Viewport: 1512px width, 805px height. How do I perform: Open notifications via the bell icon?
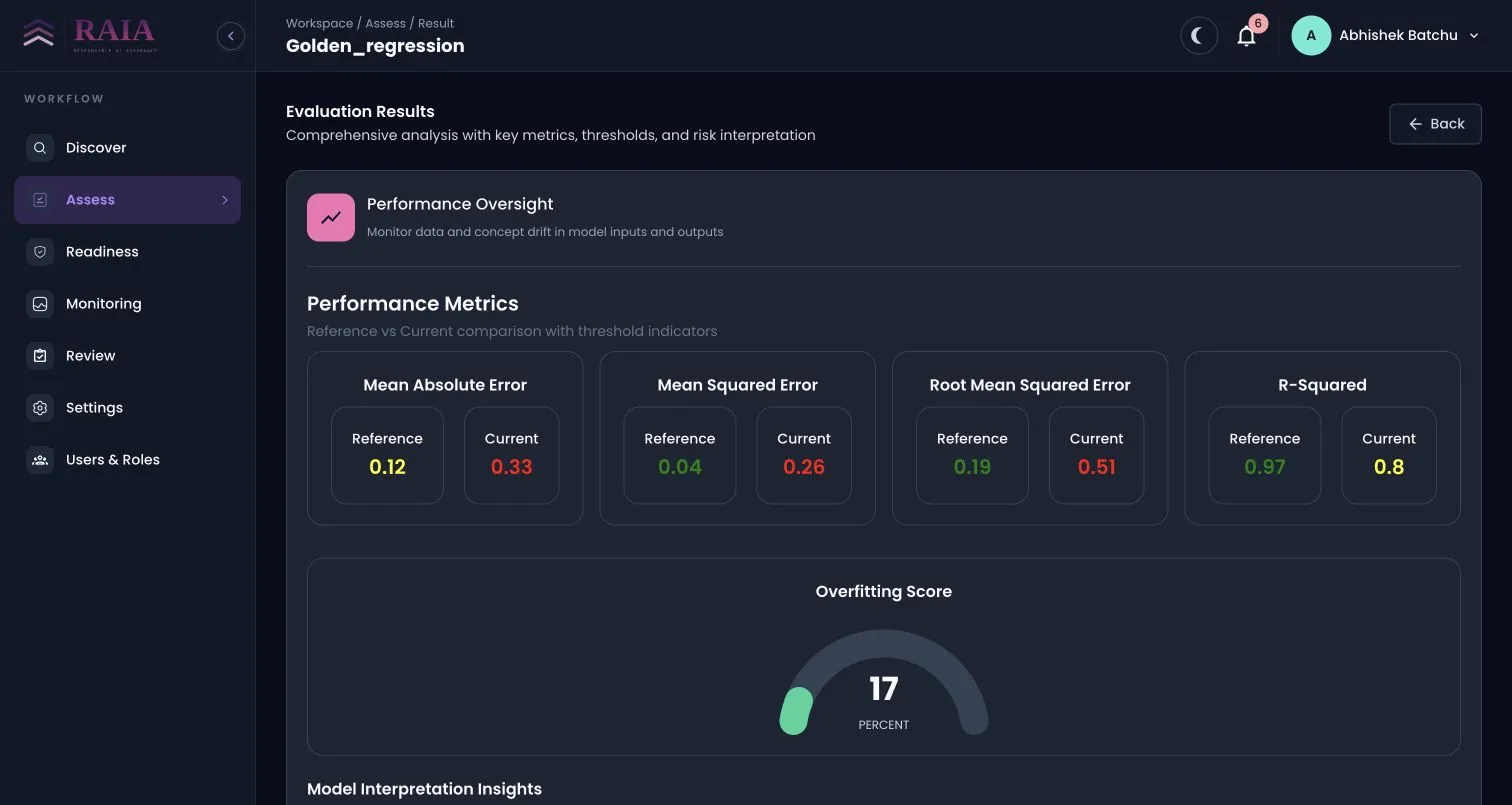pos(1246,37)
